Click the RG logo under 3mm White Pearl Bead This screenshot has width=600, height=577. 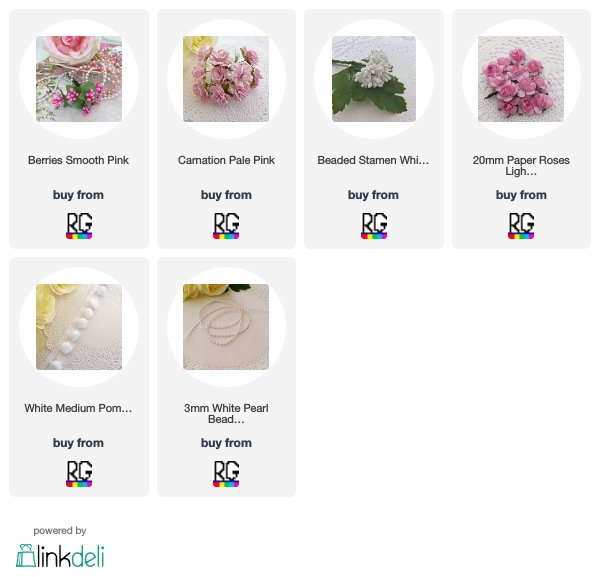pos(226,473)
